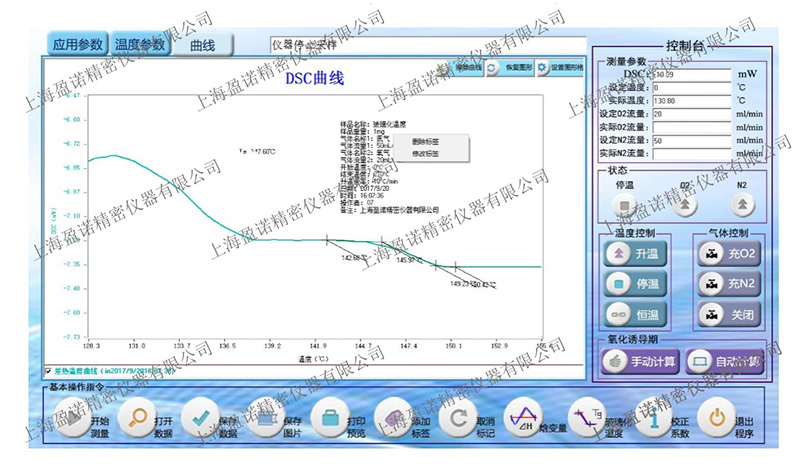Screen dimensions: 800x470
Task: Open 校正系数 calibration coefficient icon
Action: 651,421
